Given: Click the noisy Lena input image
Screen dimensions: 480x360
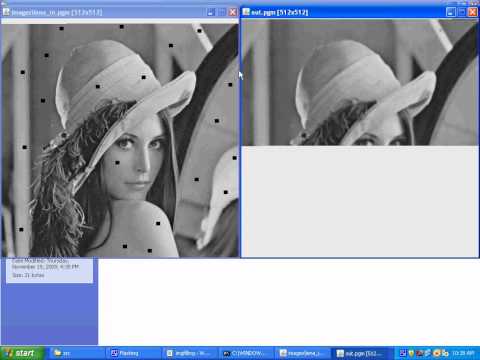Looking at the screenshot, I should (120, 140).
